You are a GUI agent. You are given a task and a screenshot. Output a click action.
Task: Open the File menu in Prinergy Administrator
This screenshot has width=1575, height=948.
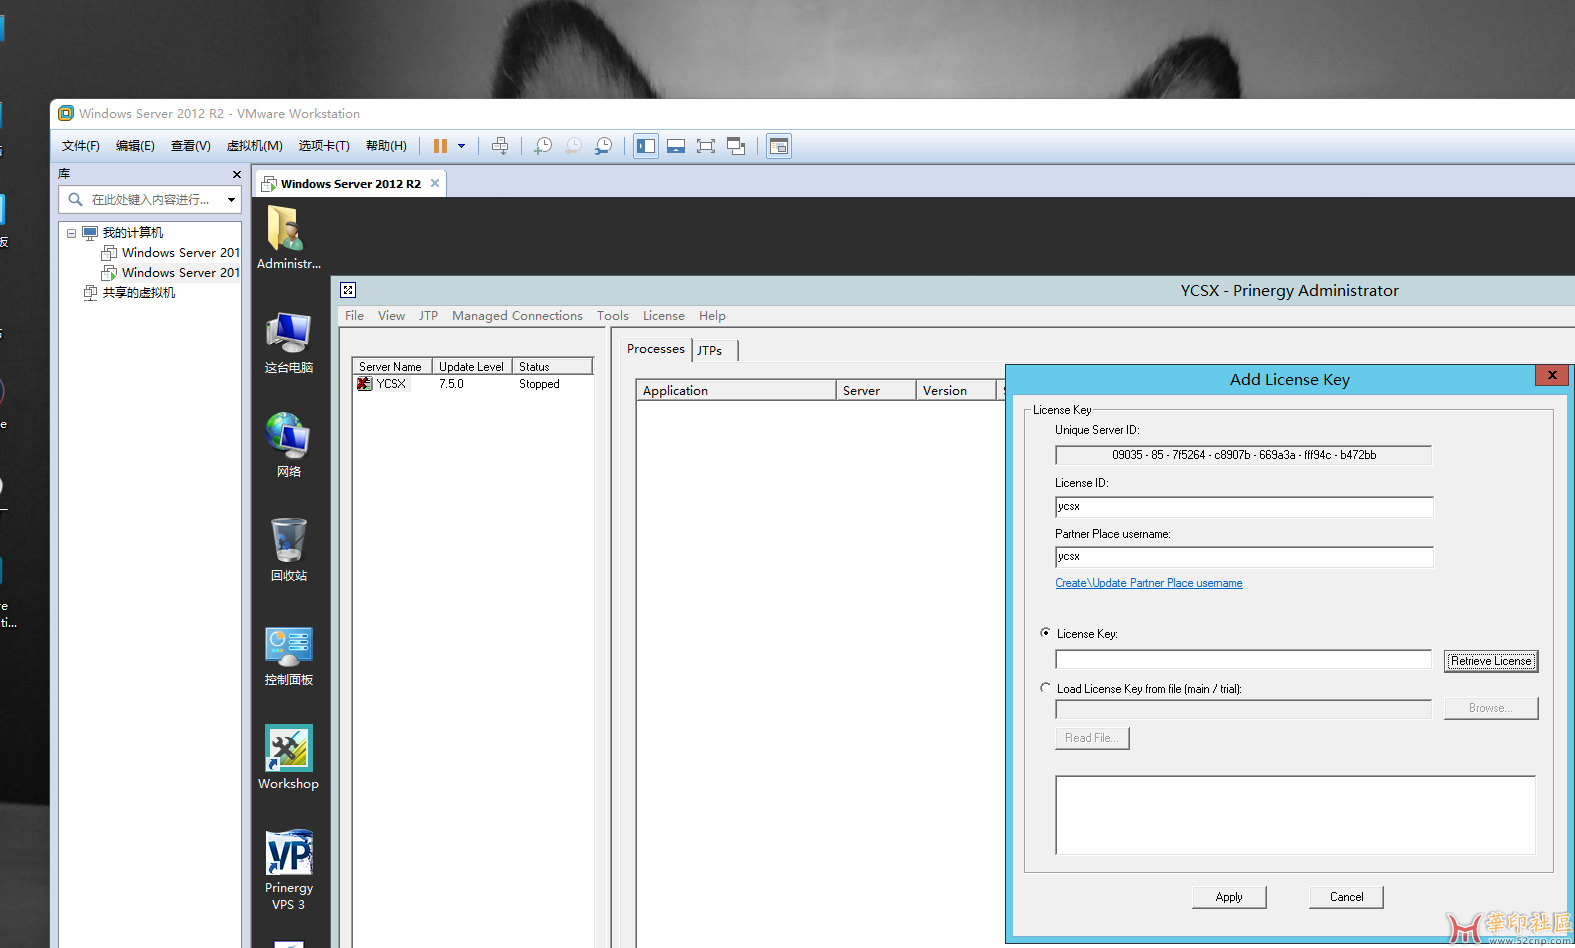[x=355, y=316]
